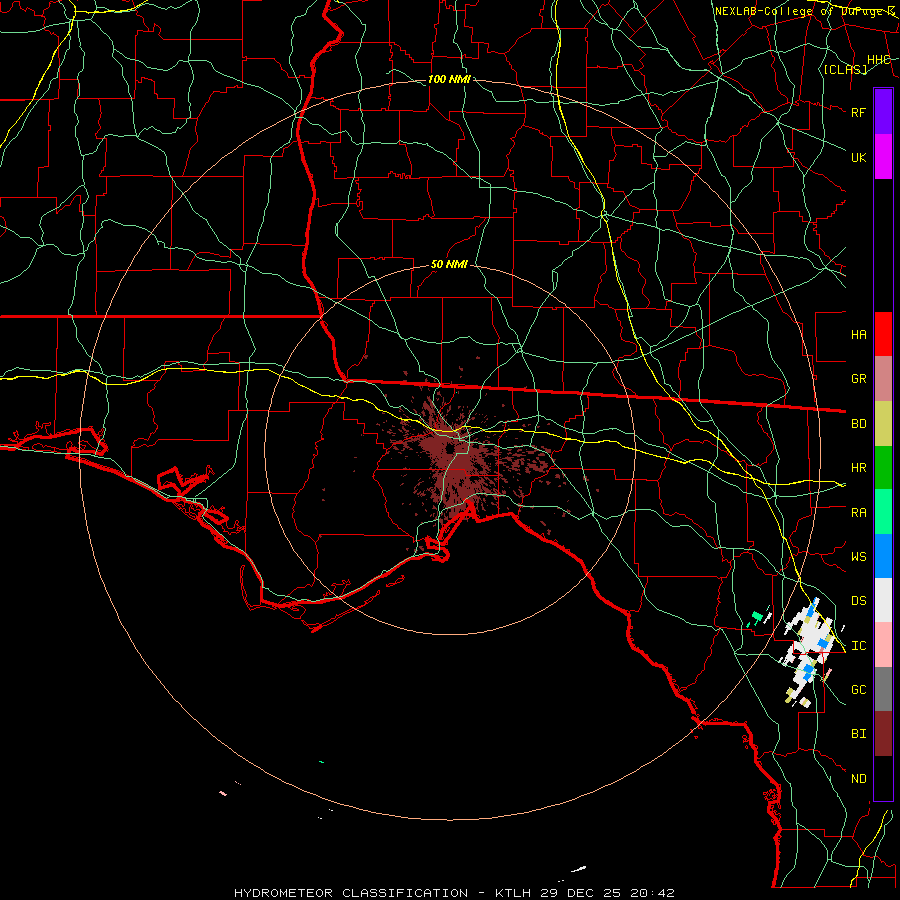This screenshot has width=900, height=900.
Task: Click the "GR" legend label
Action: tap(858, 379)
